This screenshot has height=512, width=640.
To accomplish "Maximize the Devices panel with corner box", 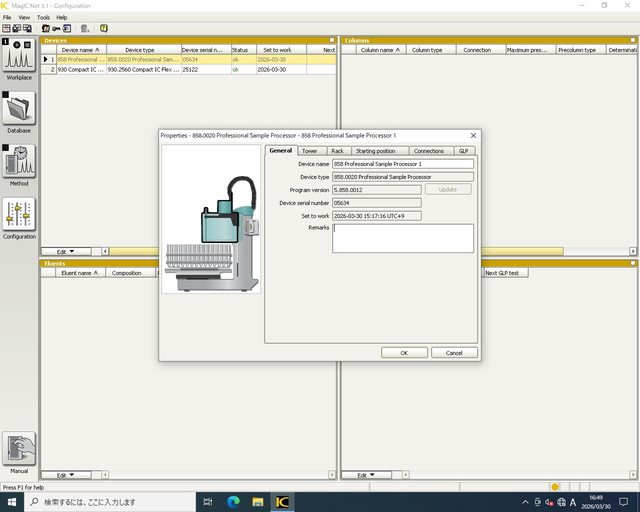I will pos(331,40).
